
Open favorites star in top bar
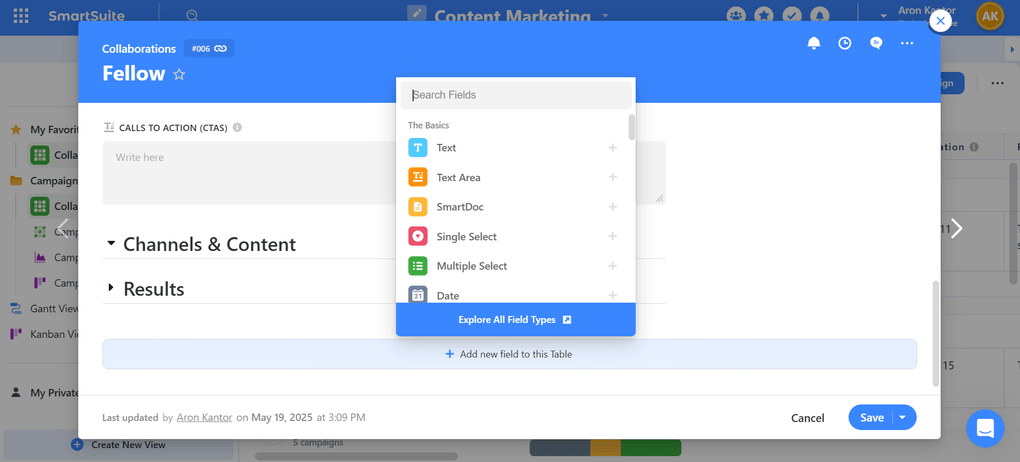pos(764,16)
